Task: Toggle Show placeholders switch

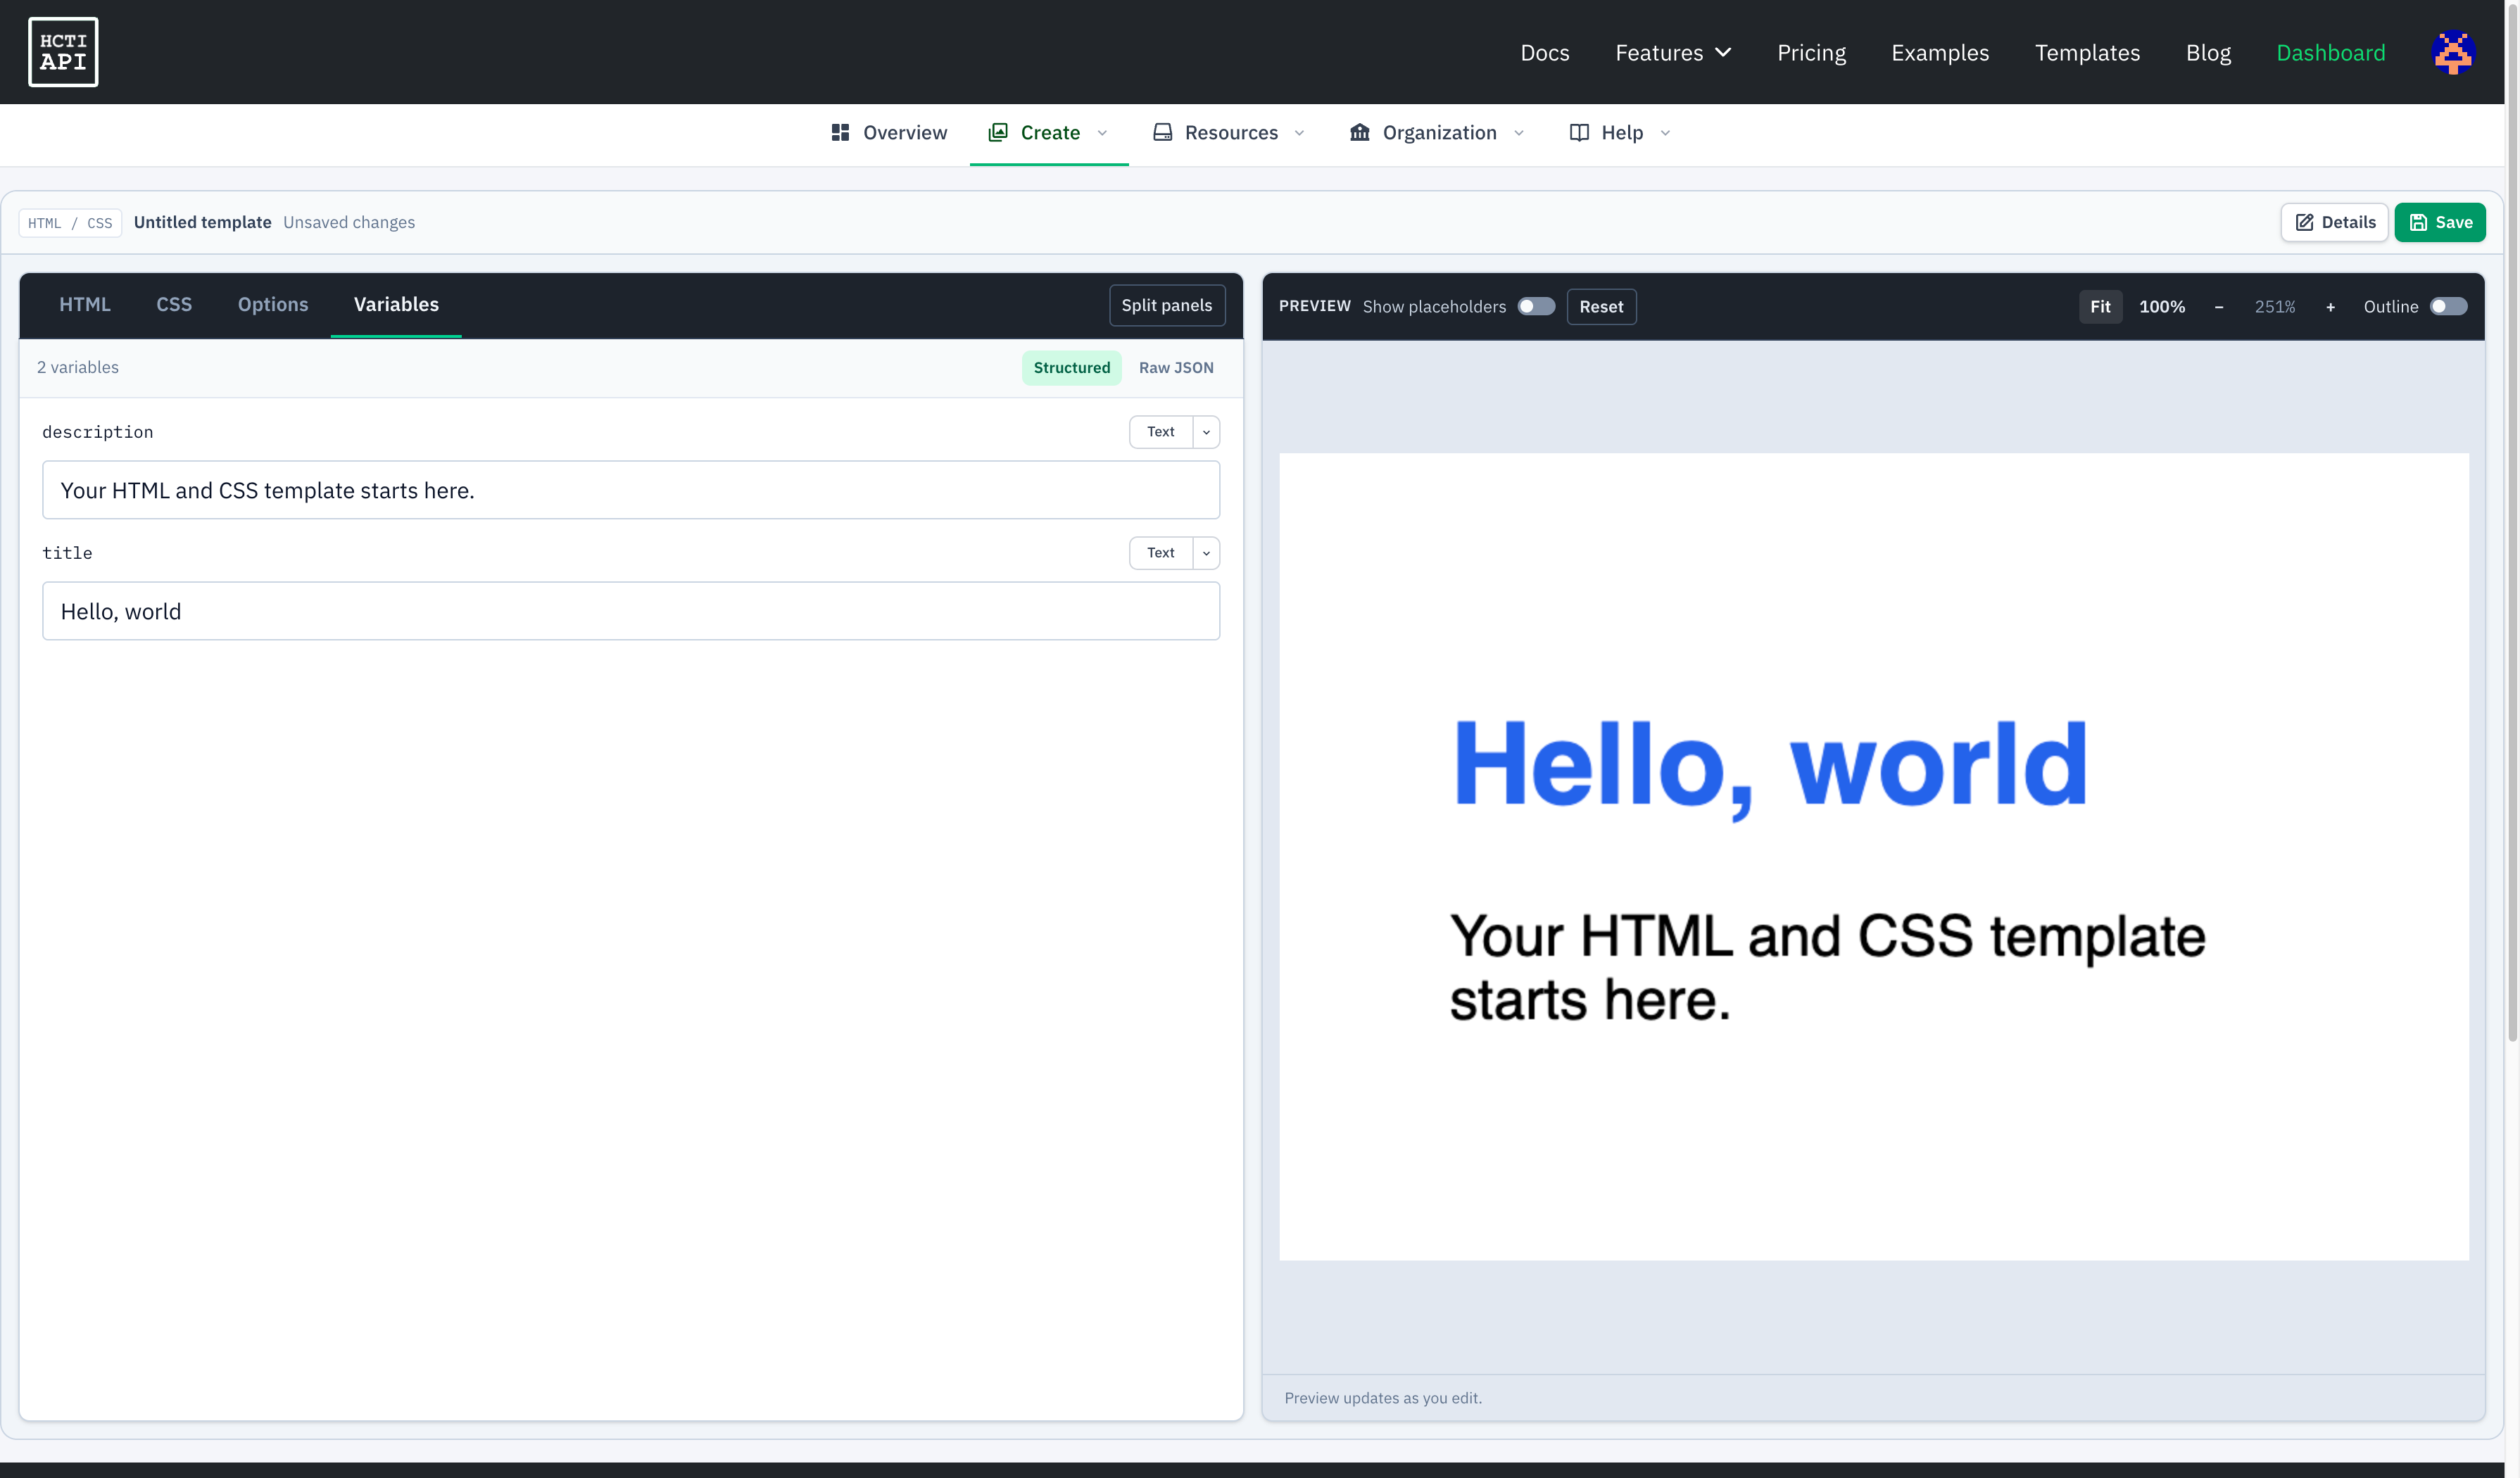Action: coord(1536,306)
